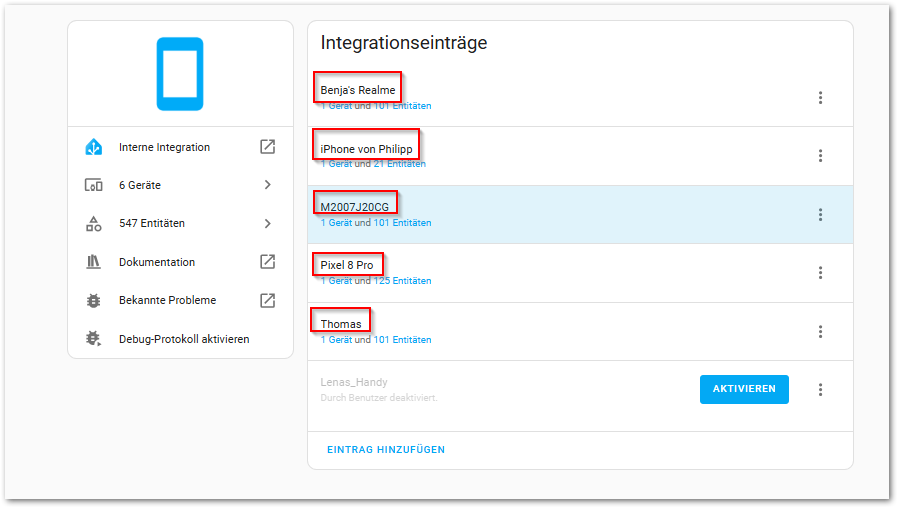Click Aktivieren button for Lenas_Handy
Screen dimensions: 898x508
point(743,389)
